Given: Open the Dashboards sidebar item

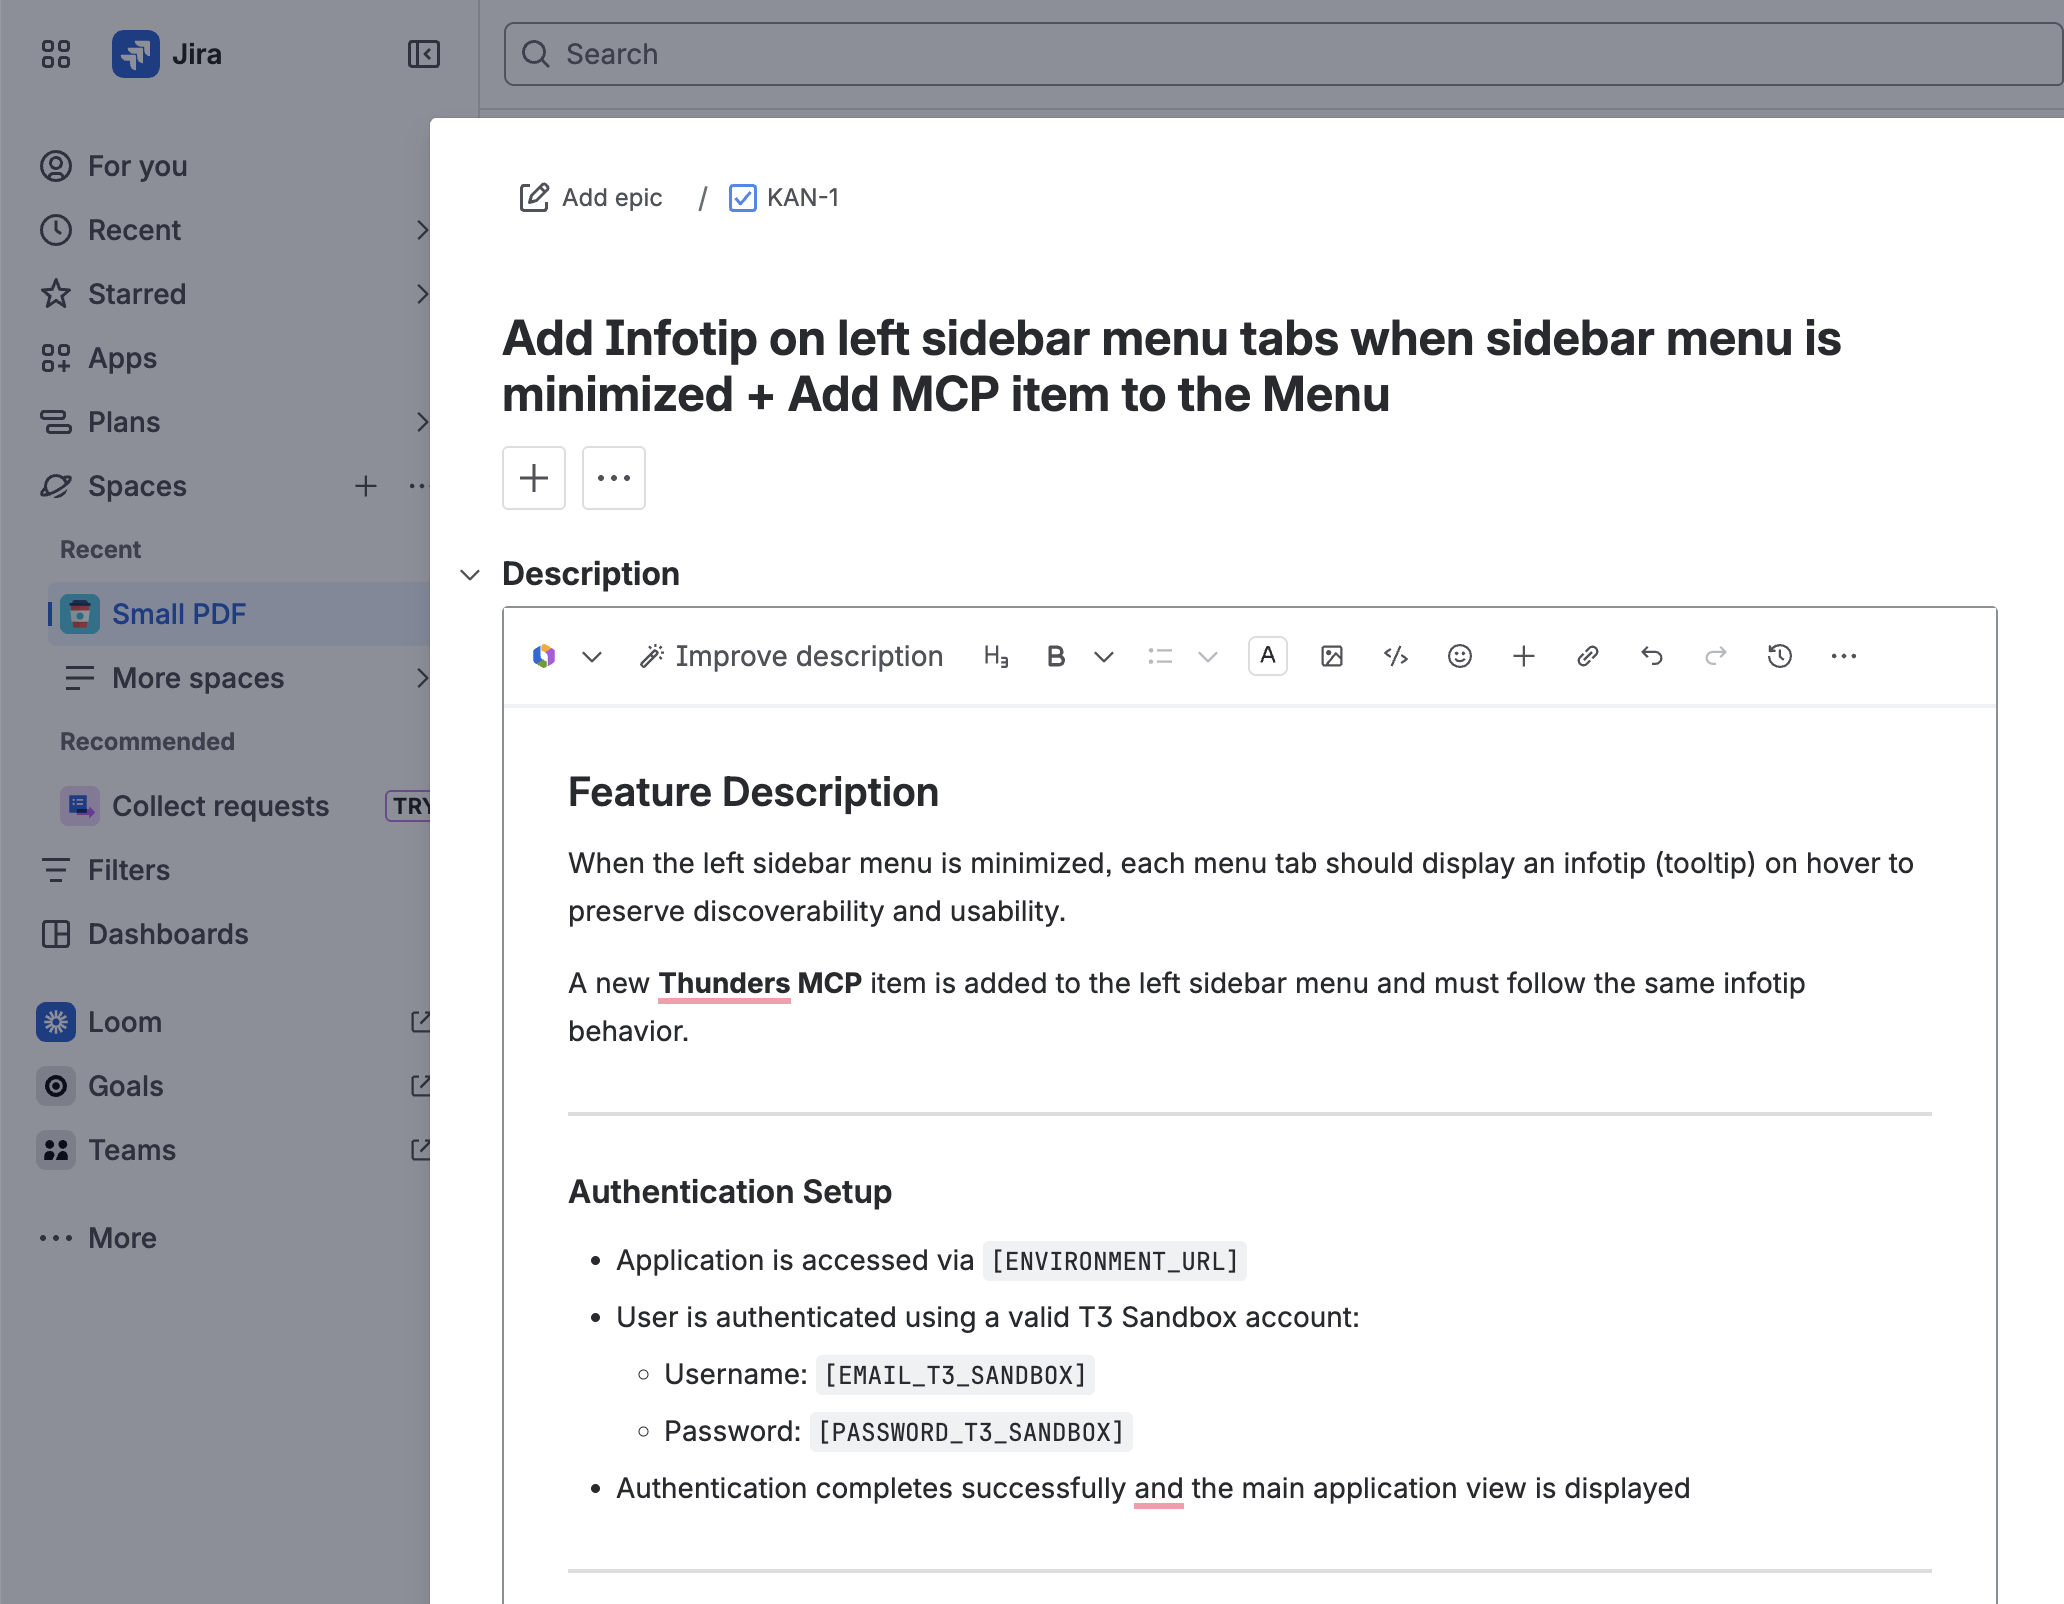Looking at the screenshot, I should point(167,934).
